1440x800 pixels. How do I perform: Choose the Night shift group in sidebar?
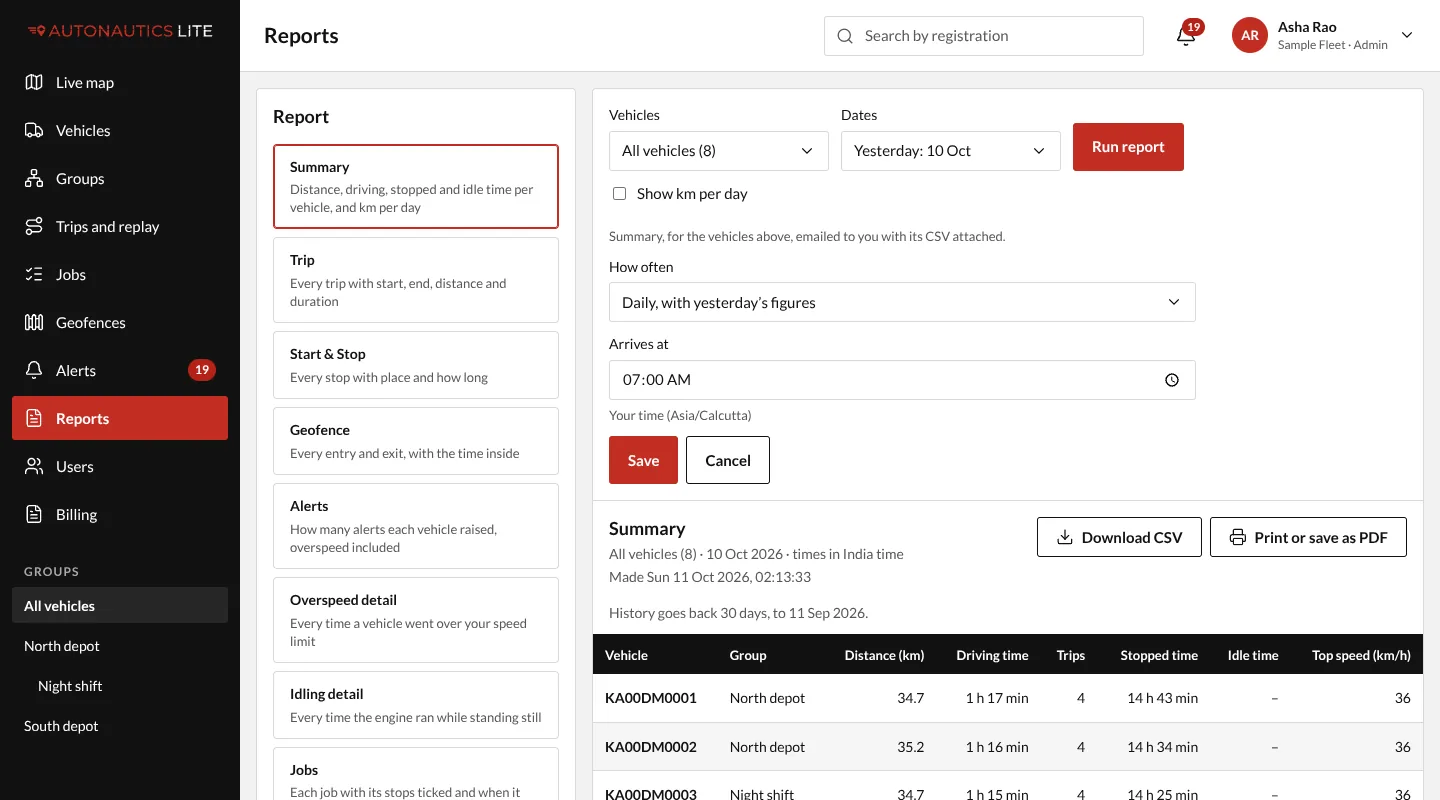pos(120,686)
